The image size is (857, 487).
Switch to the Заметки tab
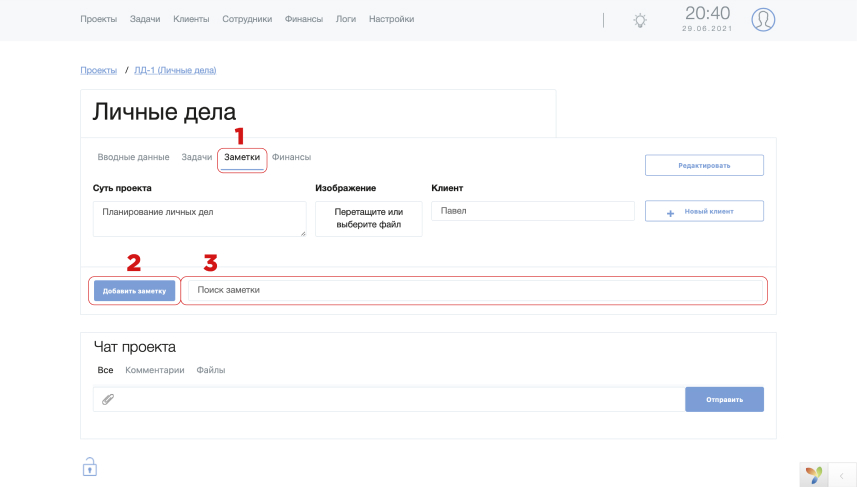coord(242,157)
